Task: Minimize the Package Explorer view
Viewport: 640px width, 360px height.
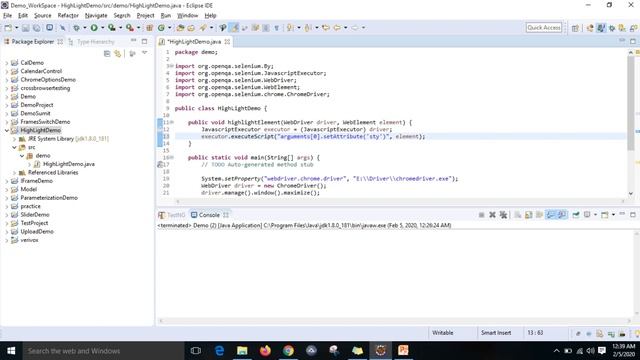Action: tap(133, 41)
